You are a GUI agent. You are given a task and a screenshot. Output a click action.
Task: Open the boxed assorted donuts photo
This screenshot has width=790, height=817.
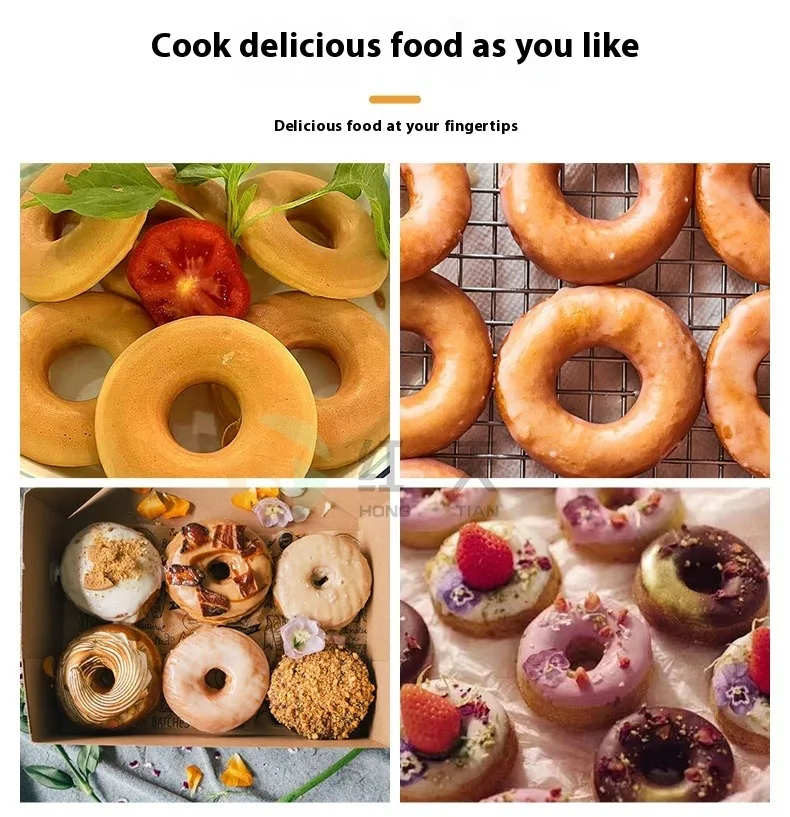pos(205,645)
